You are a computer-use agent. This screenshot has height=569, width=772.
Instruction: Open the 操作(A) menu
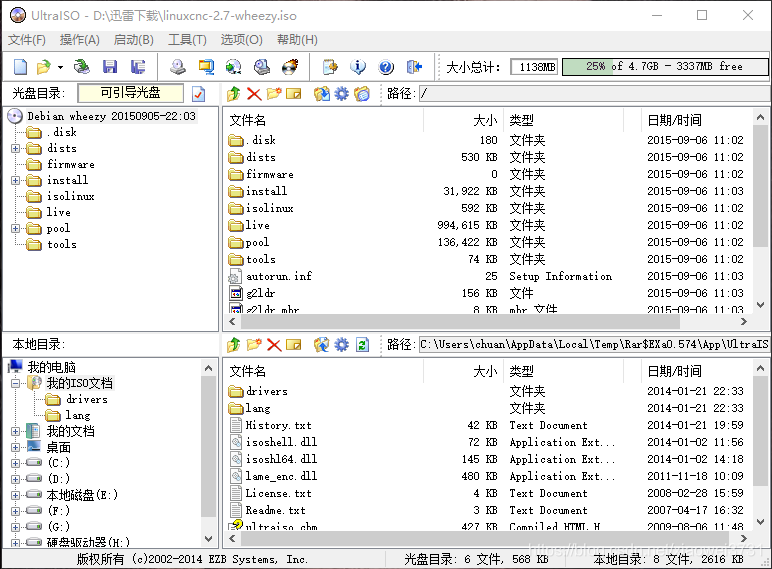(80, 39)
